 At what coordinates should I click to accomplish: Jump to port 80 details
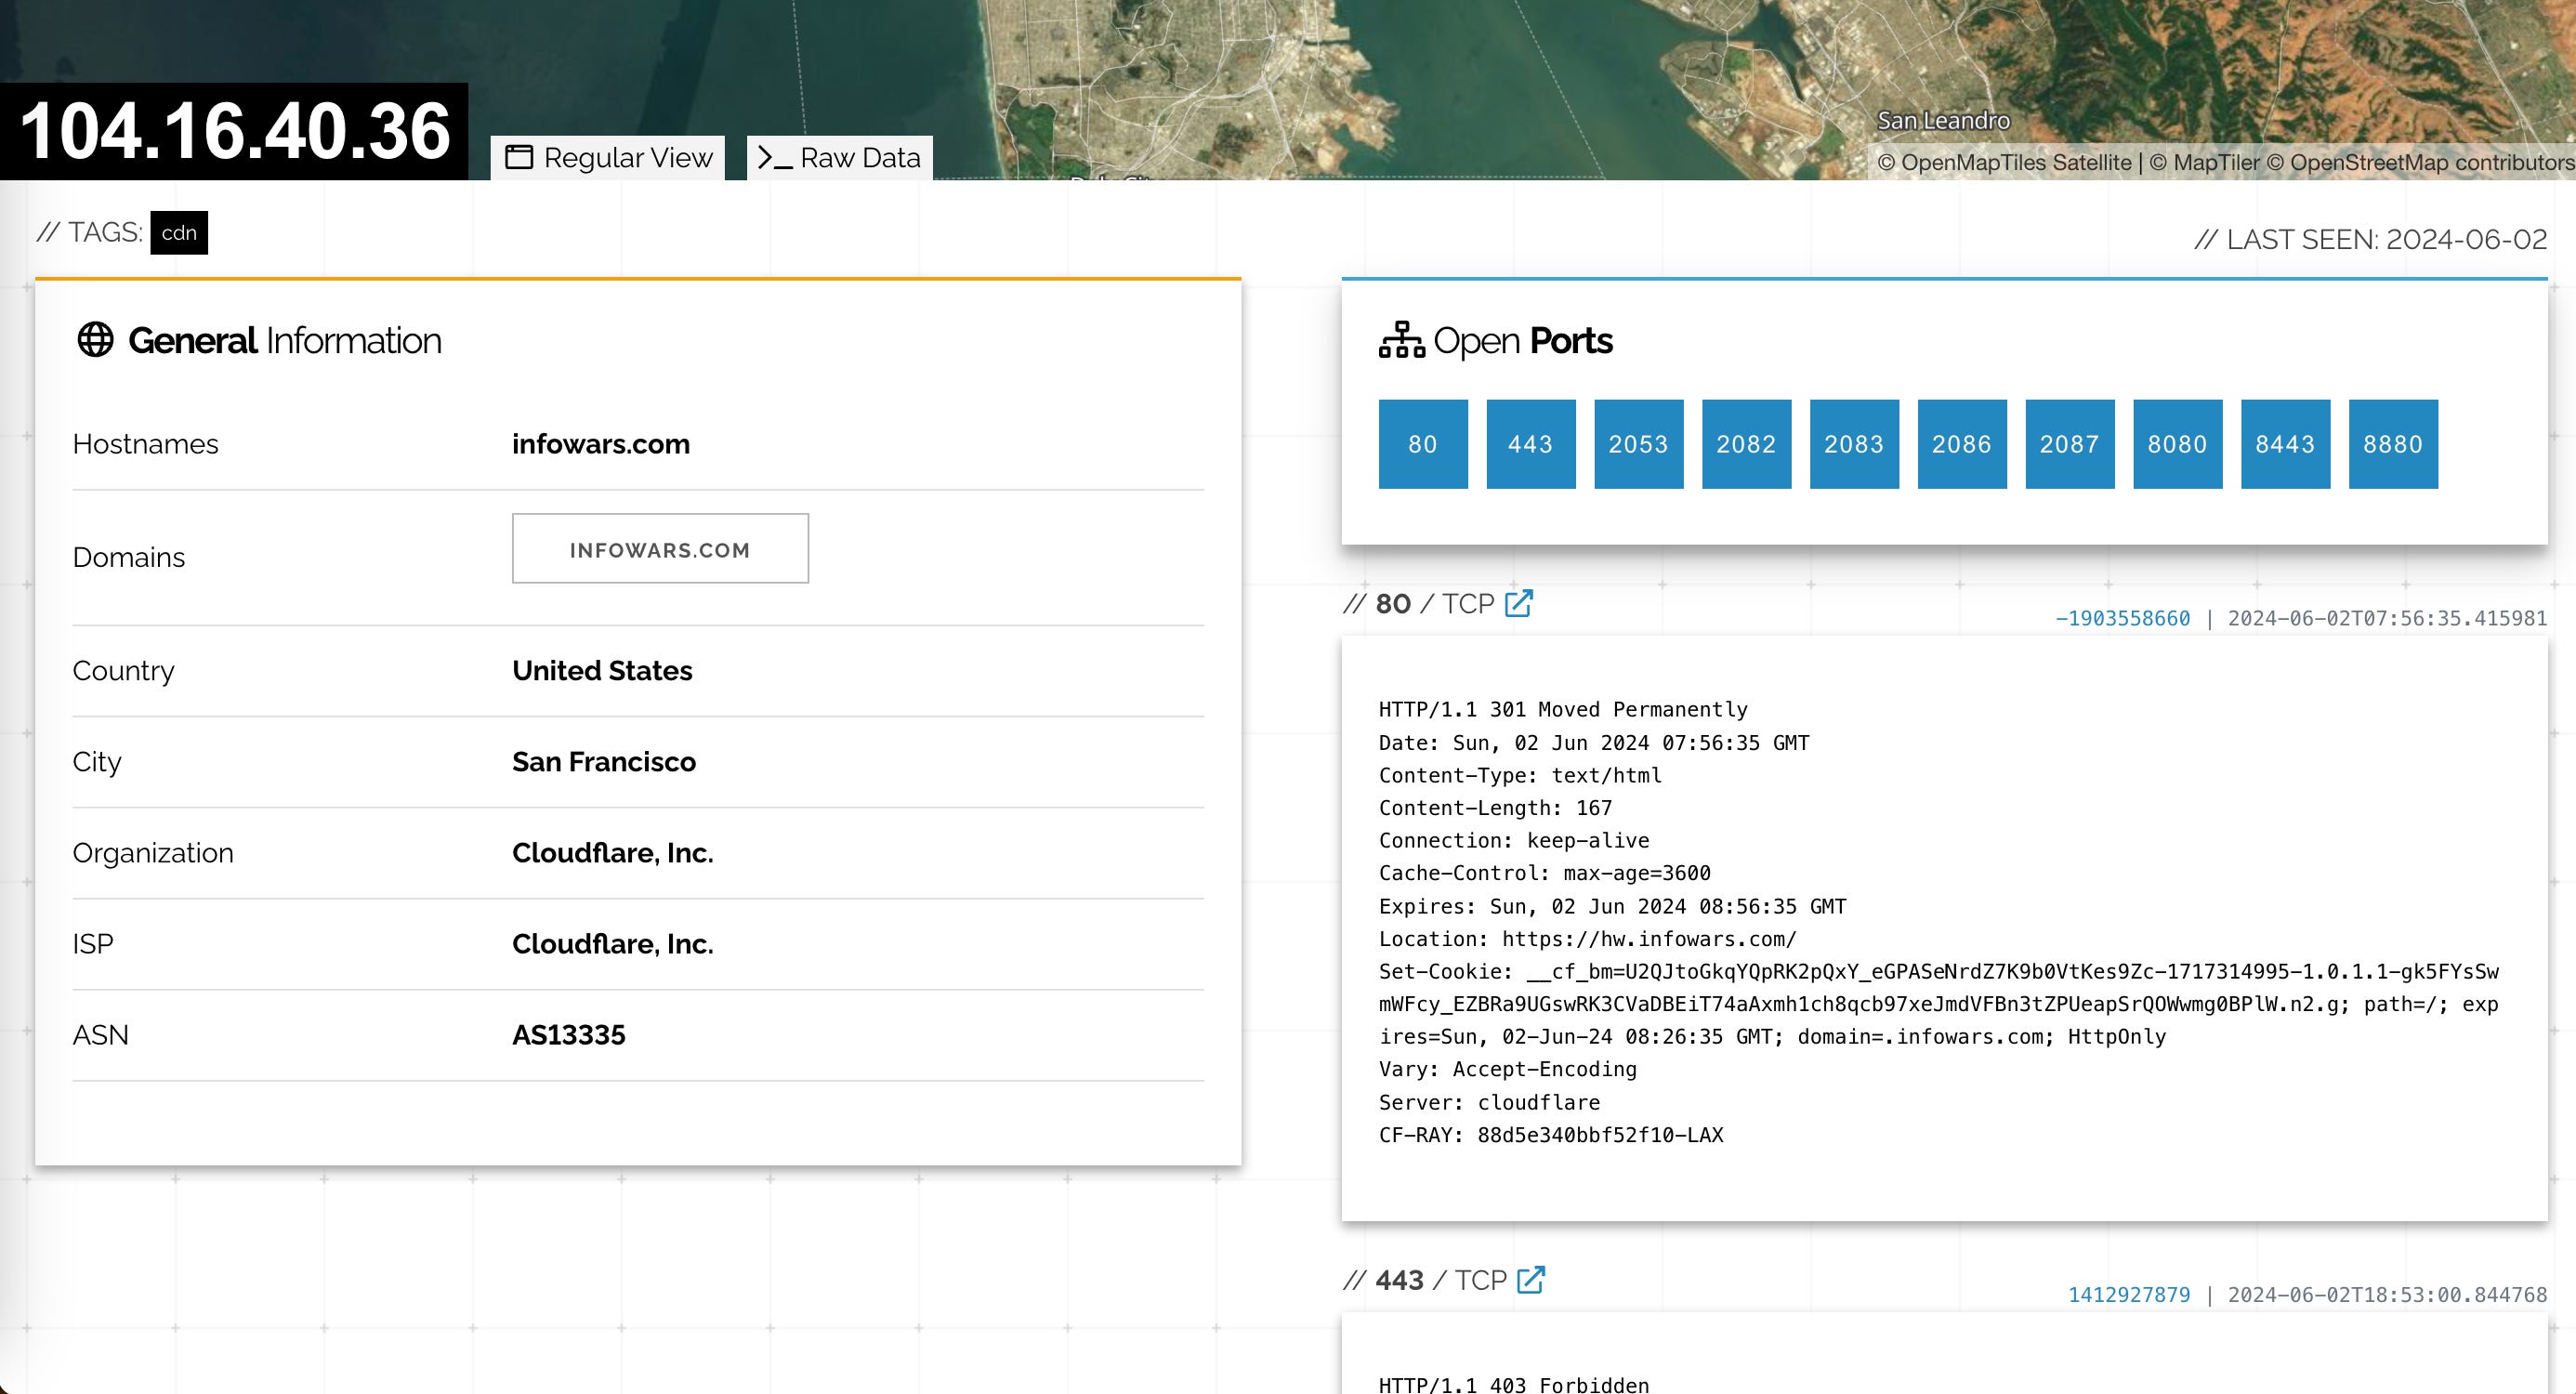coord(1423,444)
